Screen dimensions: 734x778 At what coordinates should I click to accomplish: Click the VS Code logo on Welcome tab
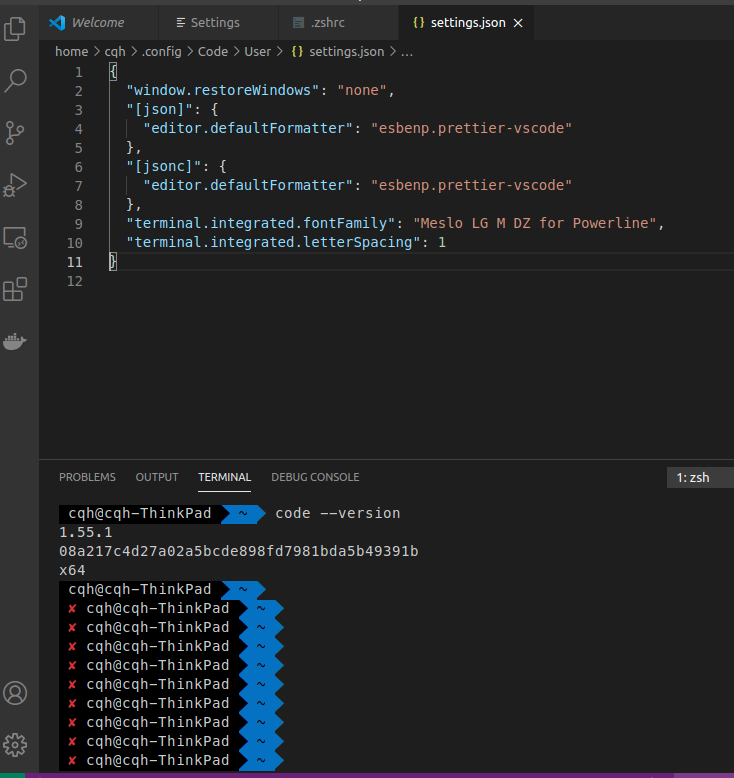pyautogui.click(x=58, y=23)
